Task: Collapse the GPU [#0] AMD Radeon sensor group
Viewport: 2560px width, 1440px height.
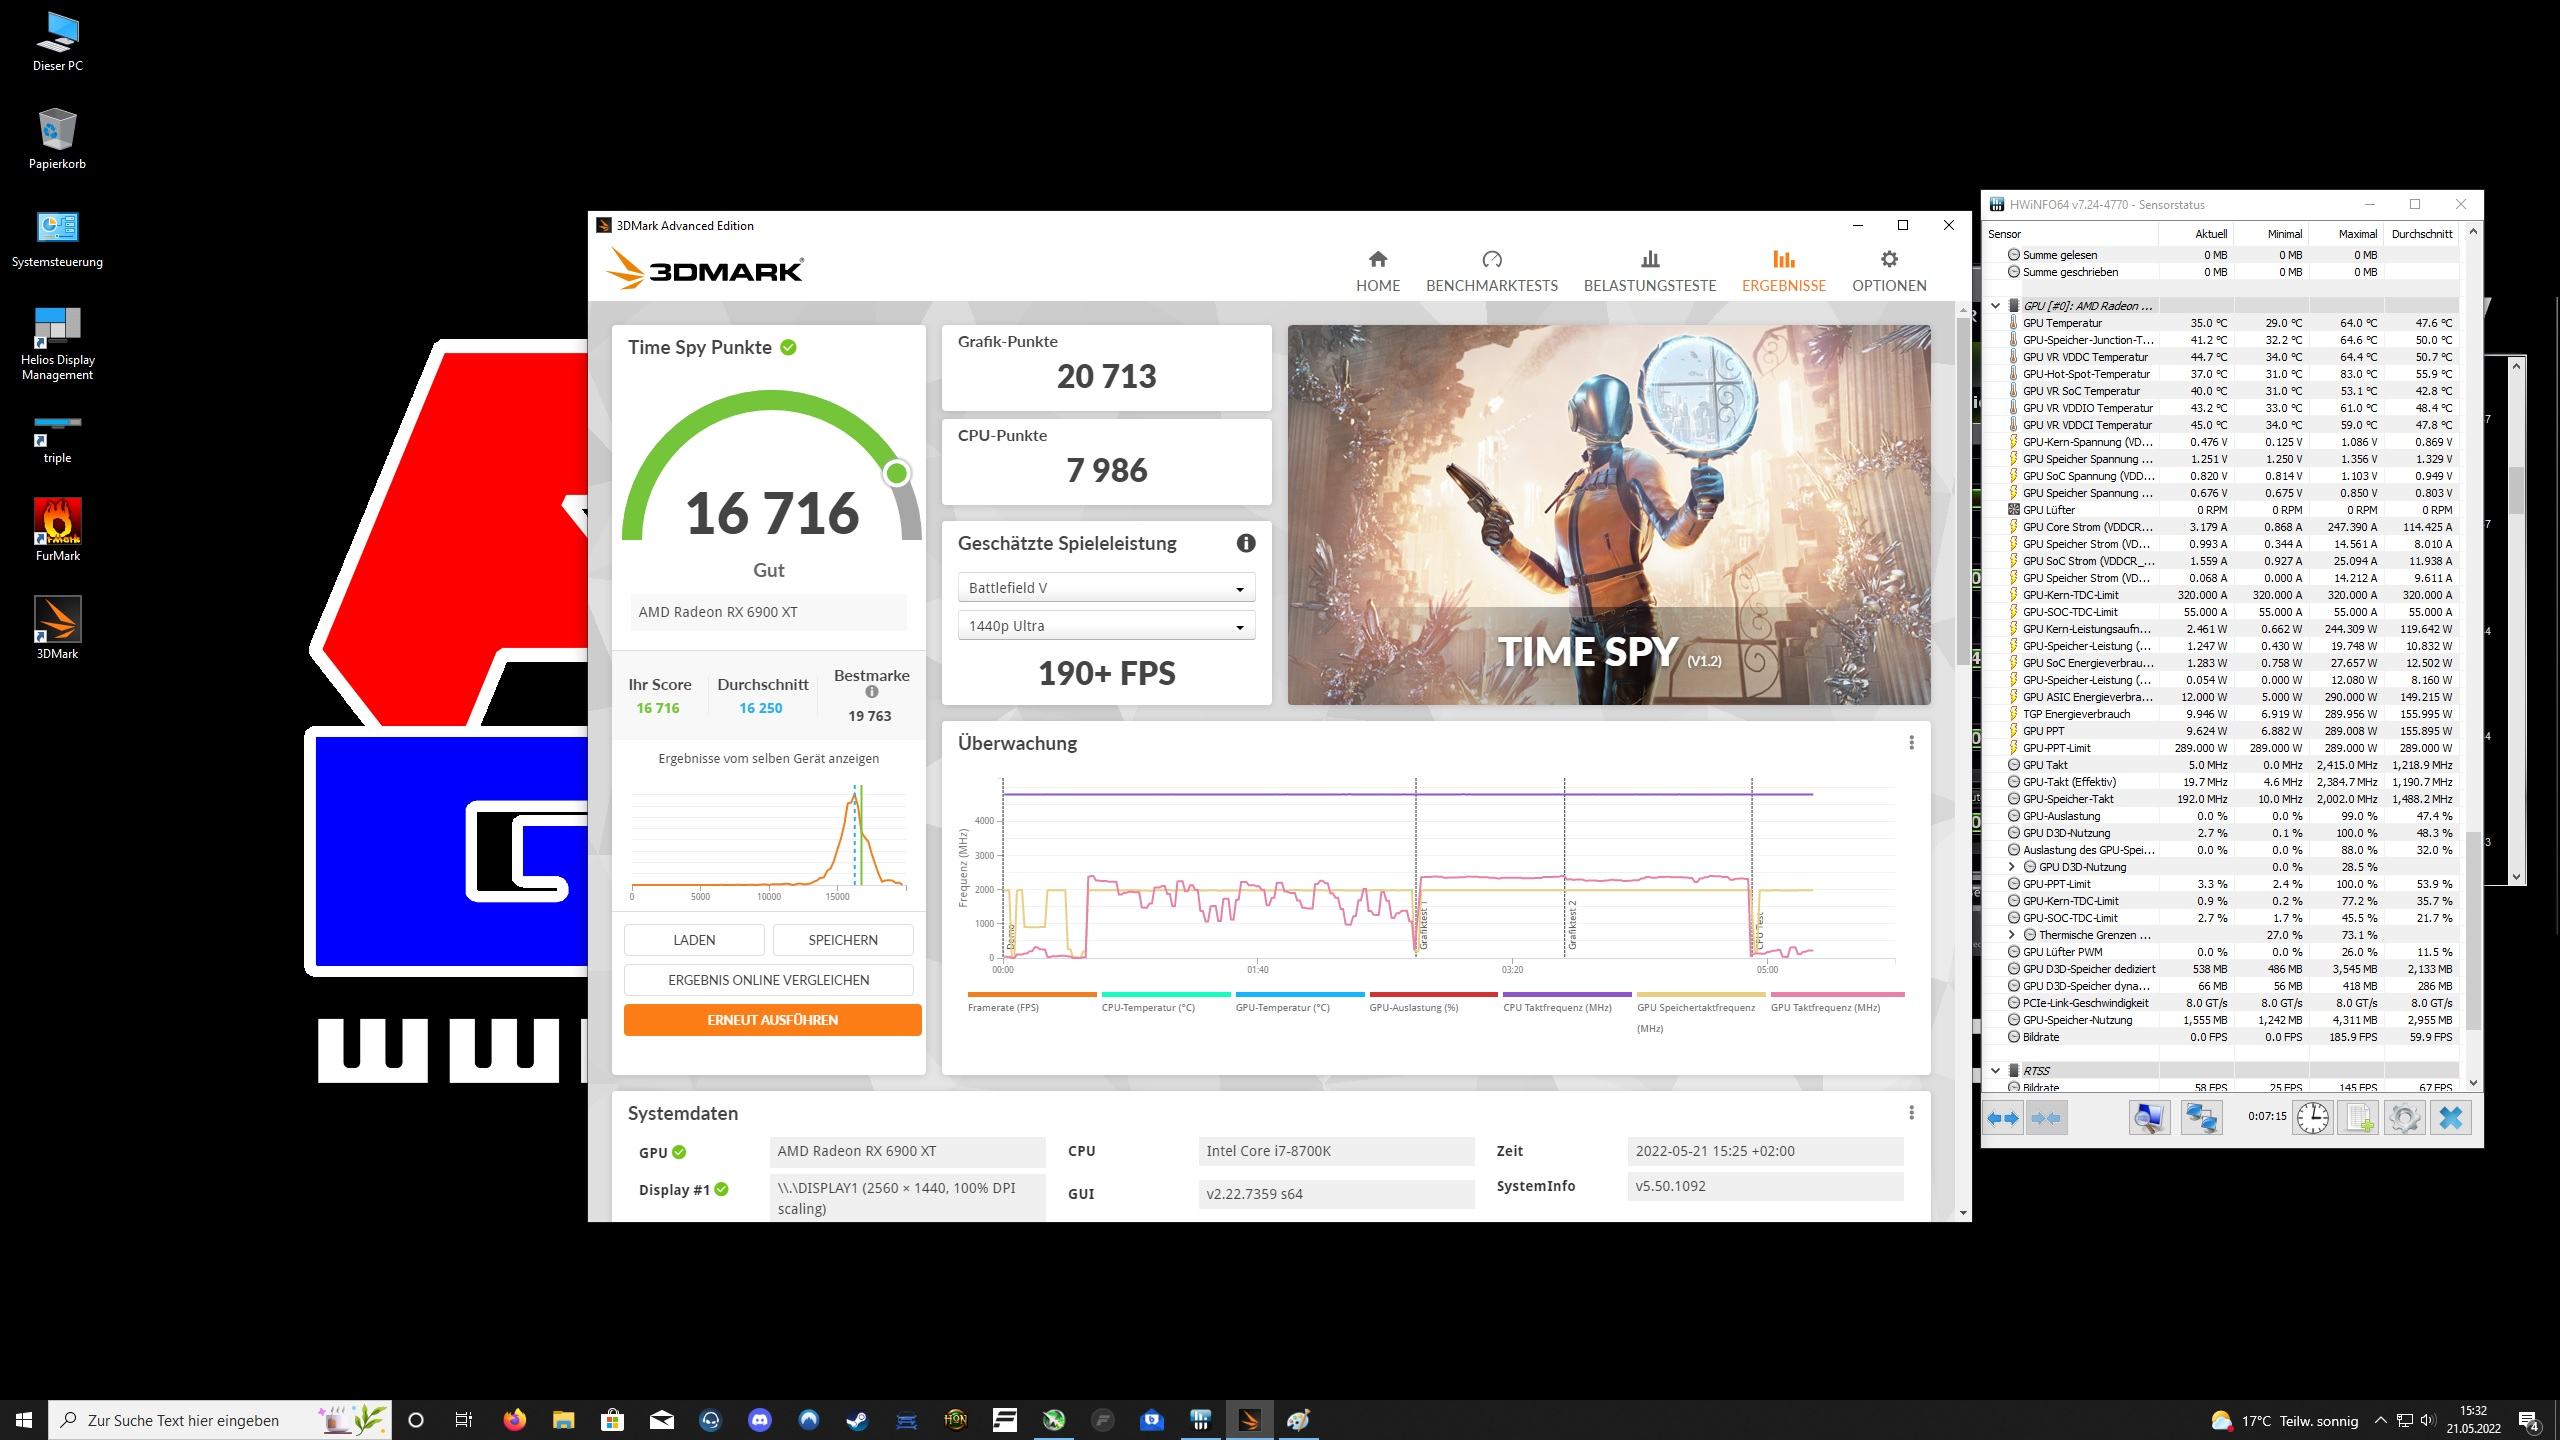Action: [1996, 306]
